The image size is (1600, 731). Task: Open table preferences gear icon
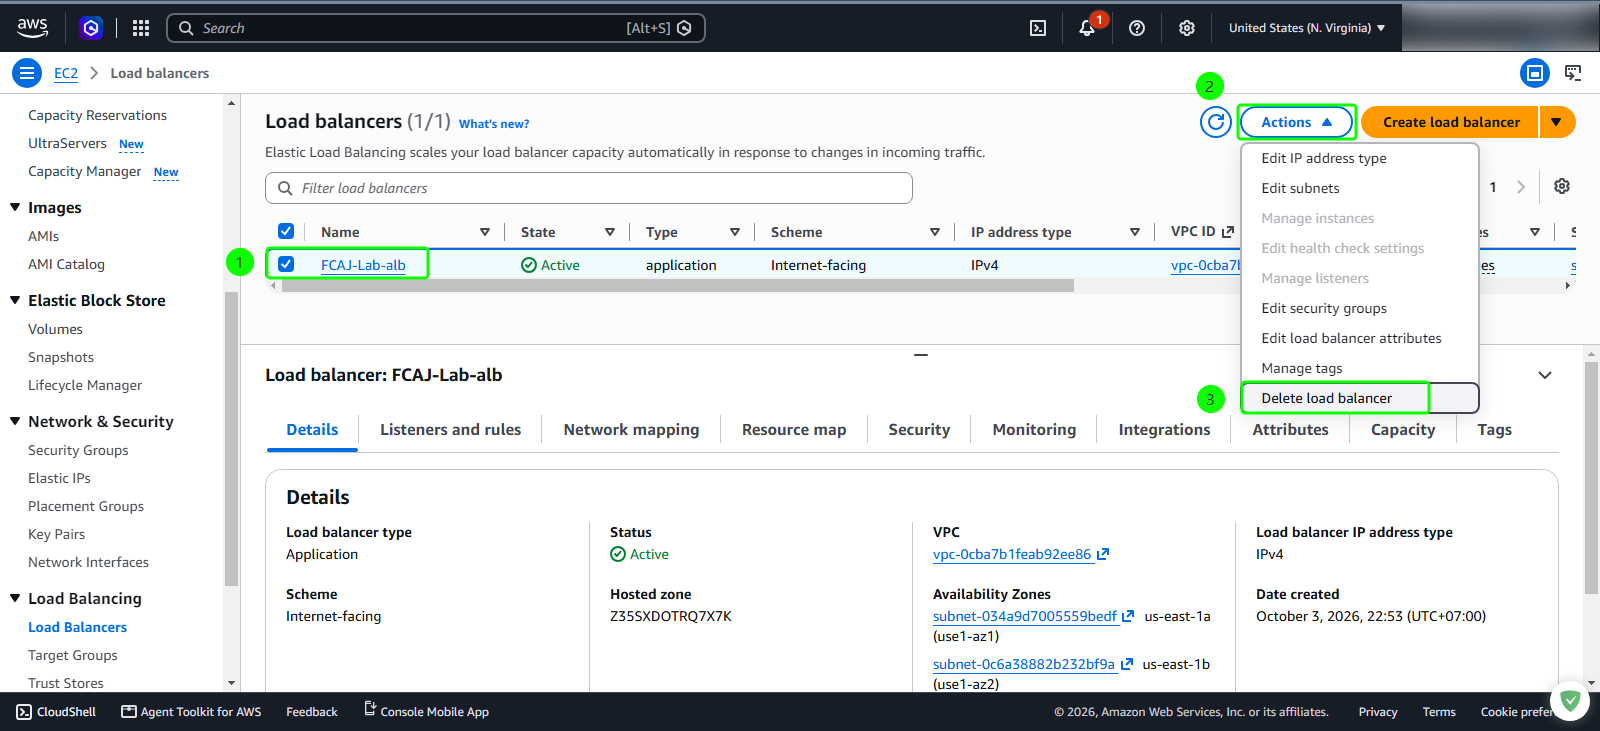pyautogui.click(x=1562, y=186)
